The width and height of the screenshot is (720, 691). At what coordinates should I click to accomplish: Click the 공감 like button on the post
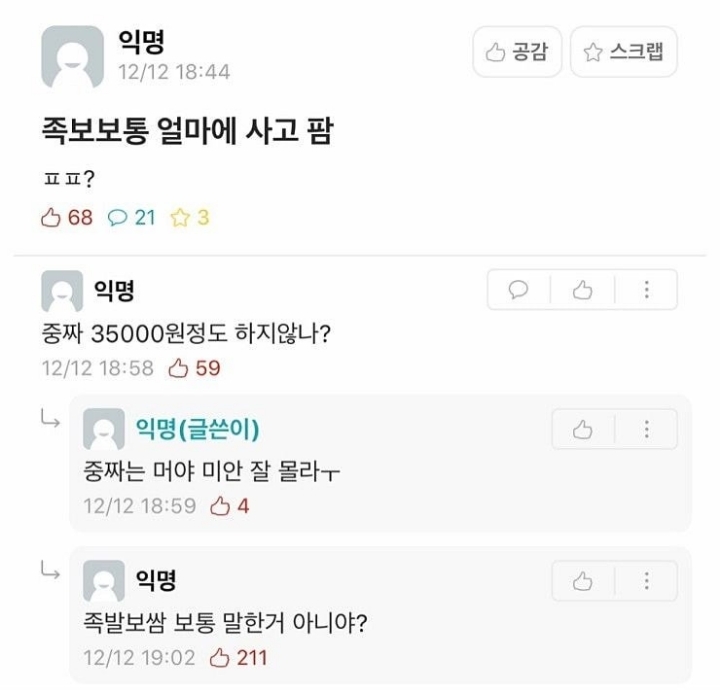[517, 51]
